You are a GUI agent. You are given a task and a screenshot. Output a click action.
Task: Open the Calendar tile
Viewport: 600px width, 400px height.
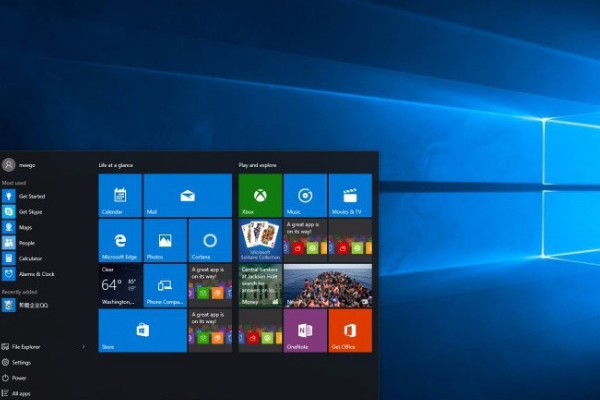coord(120,195)
